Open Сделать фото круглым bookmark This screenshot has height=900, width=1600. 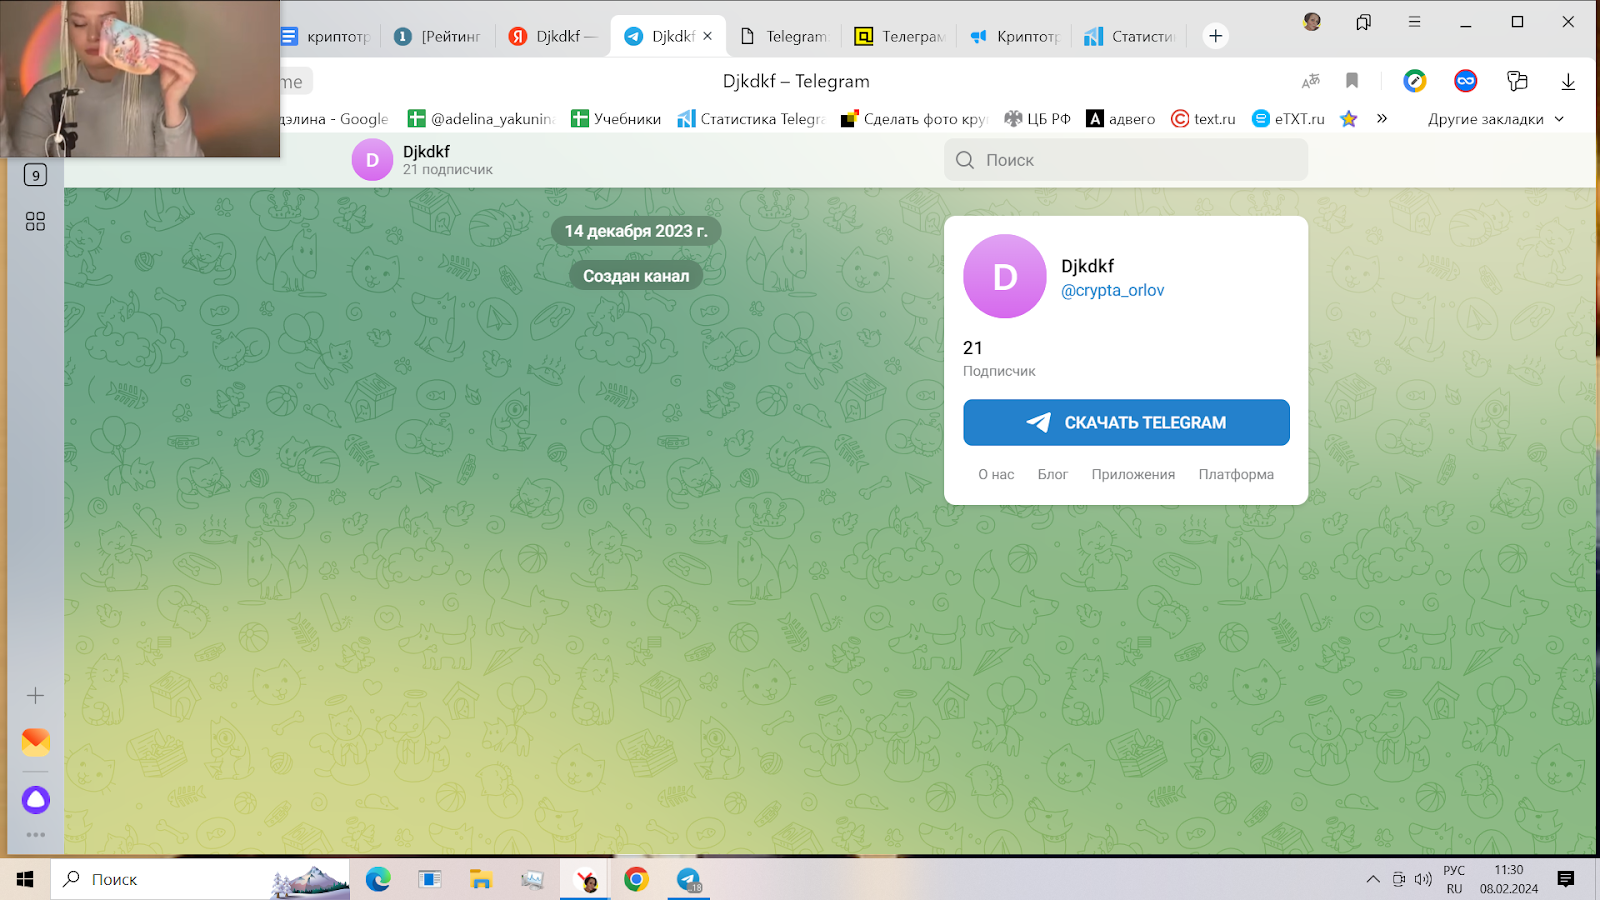(x=914, y=119)
